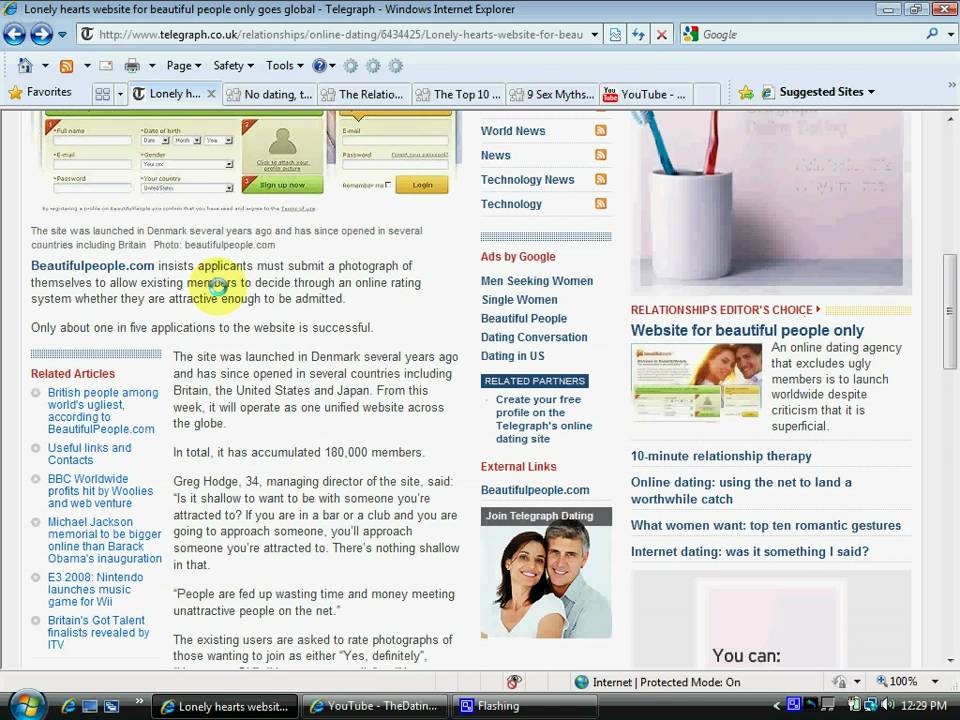The width and height of the screenshot is (960, 720).
Task: Expand the recent pages dropdown arrow
Action: pos(62,34)
